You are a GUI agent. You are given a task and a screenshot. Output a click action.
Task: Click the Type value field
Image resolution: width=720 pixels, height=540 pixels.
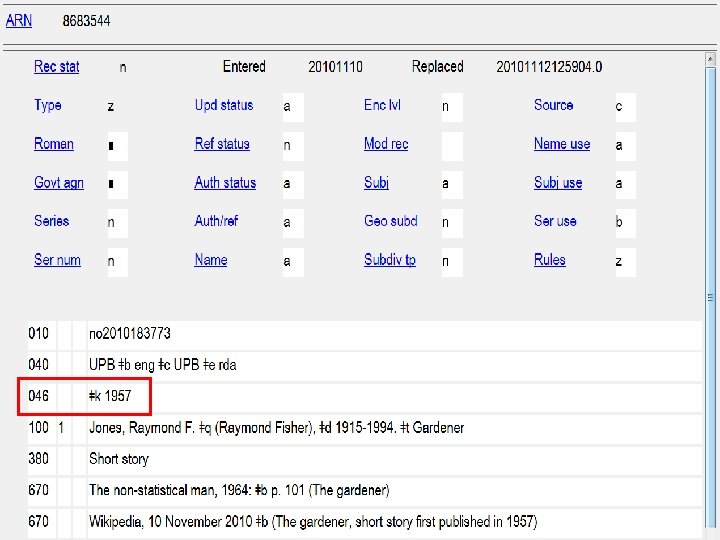[118, 106]
